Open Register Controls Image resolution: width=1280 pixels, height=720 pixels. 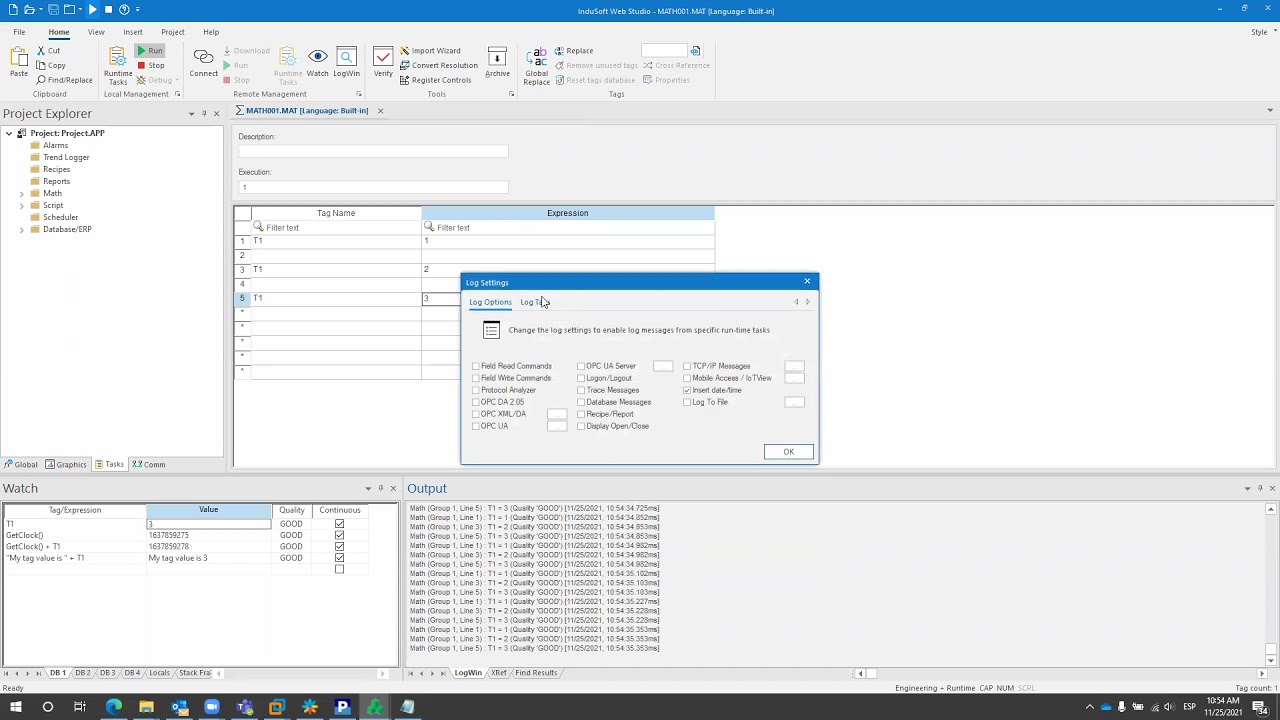(x=435, y=80)
